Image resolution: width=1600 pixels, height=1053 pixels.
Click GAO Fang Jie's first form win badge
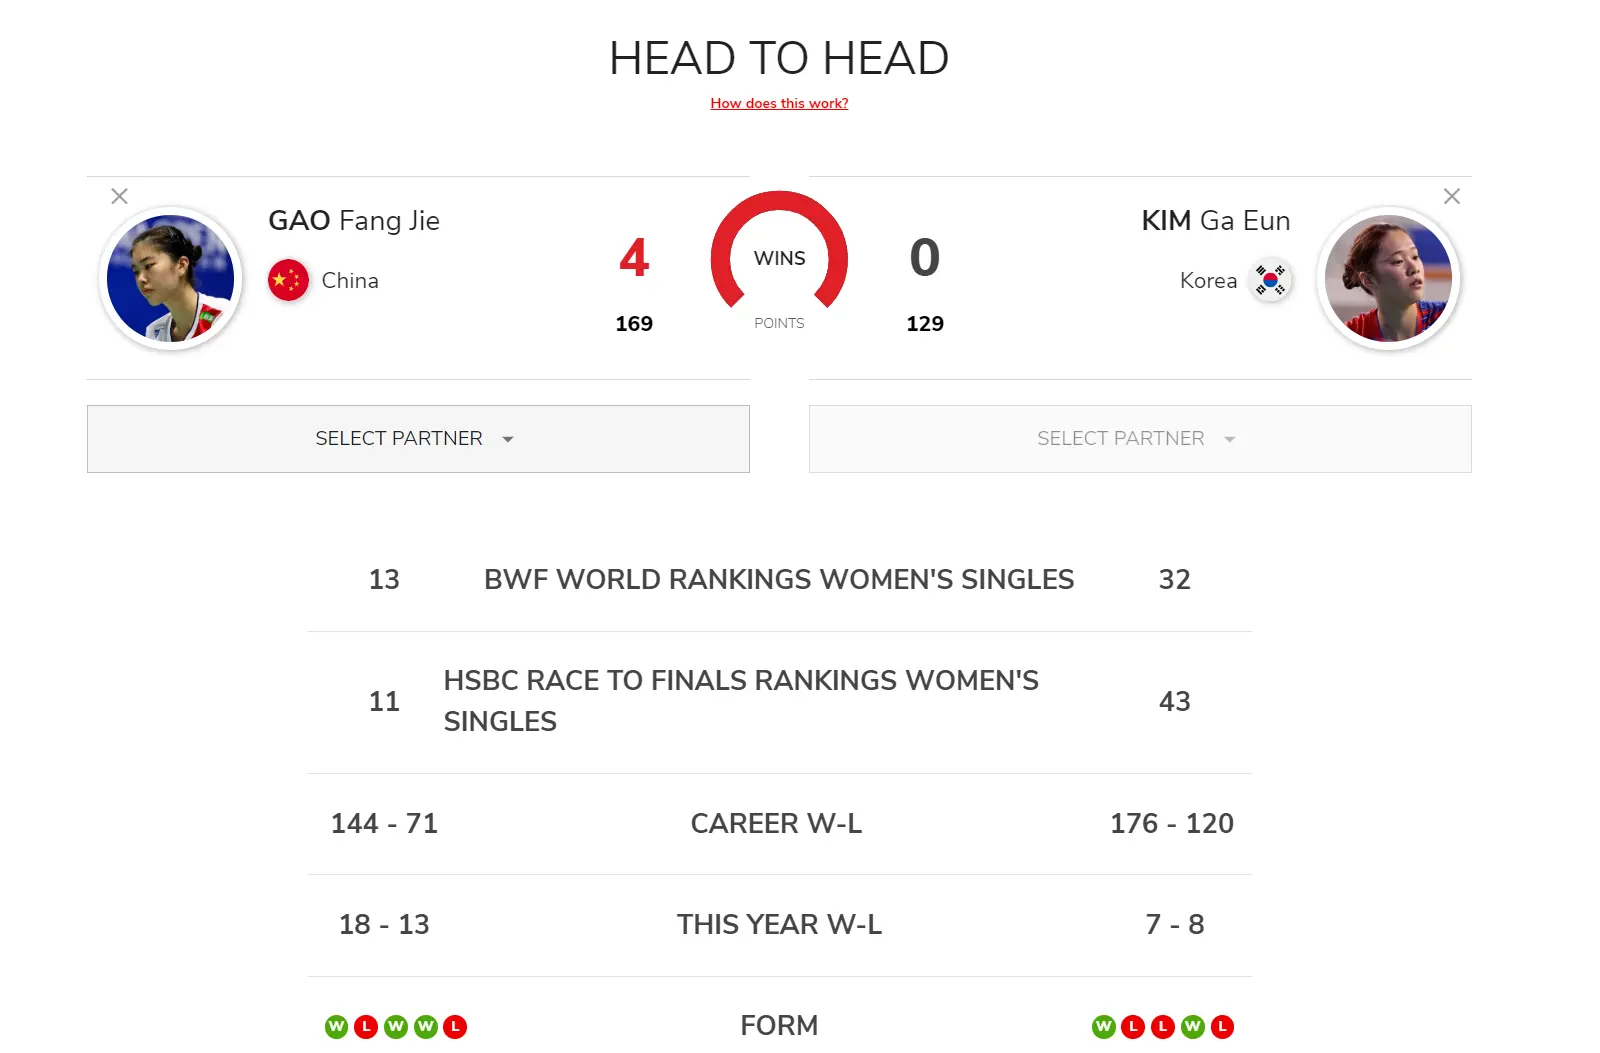click(337, 1027)
